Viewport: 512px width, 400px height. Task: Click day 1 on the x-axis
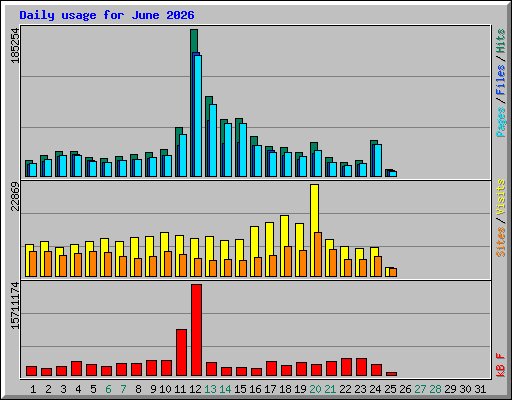click(33, 389)
